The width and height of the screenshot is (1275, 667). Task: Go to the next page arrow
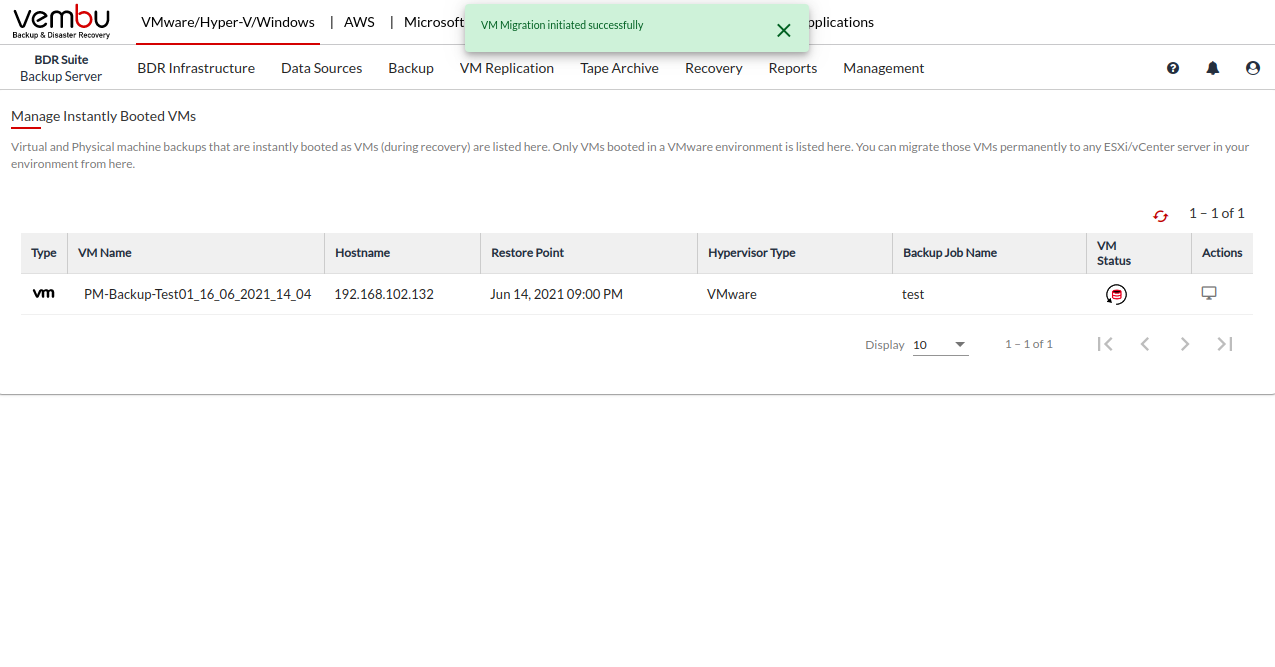[1185, 344]
